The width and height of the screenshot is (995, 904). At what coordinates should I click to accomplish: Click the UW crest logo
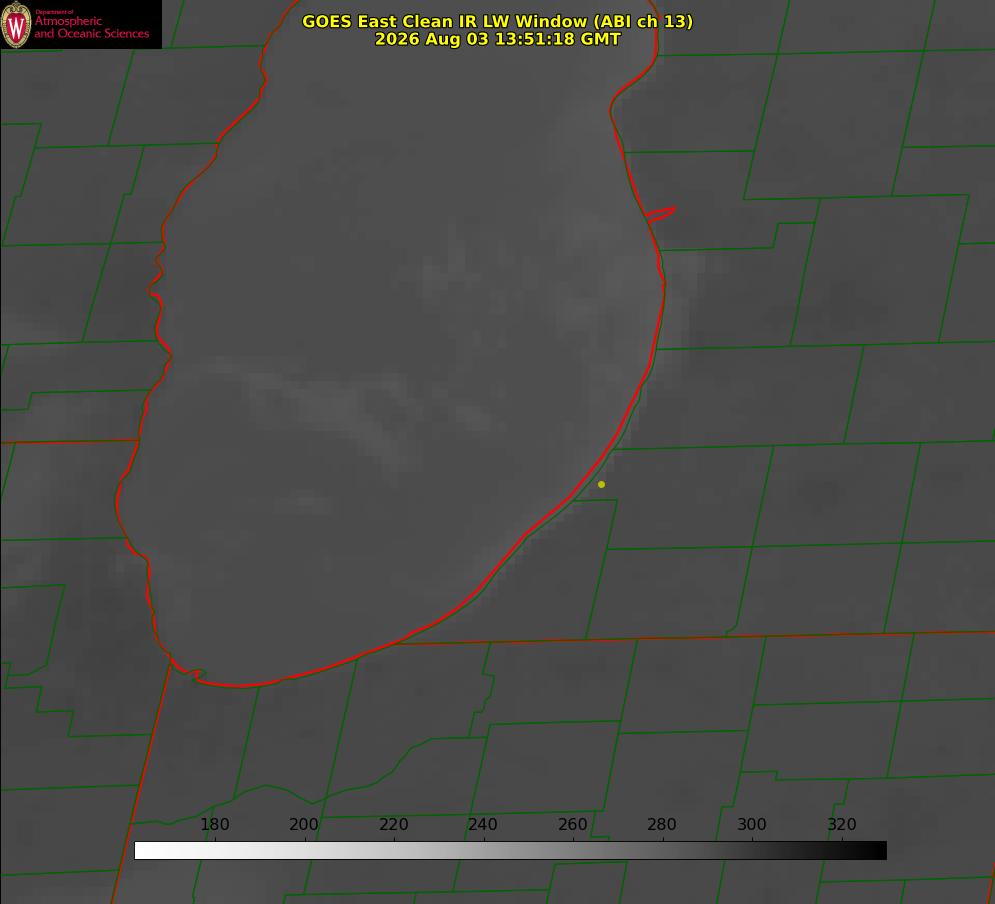click(16, 25)
